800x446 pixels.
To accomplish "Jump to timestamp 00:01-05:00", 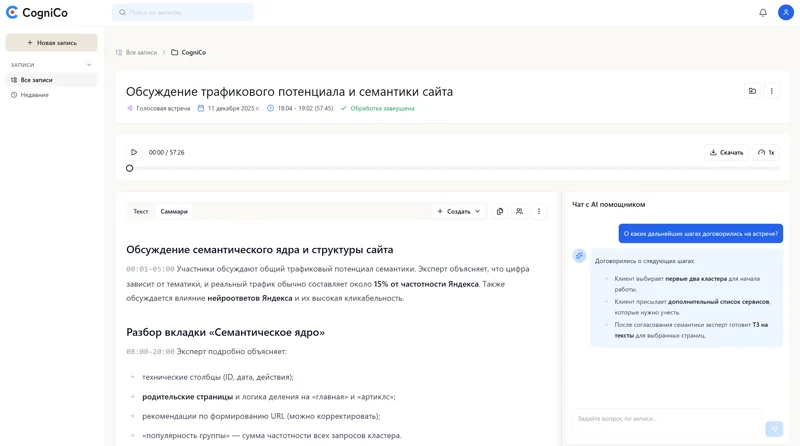I will tap(150, 269).
